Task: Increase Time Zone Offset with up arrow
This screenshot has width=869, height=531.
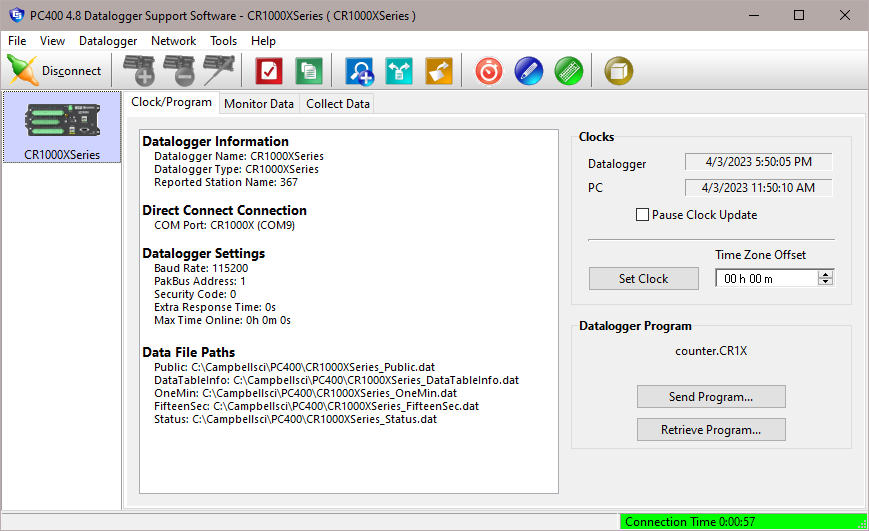Action: (826, 274)
